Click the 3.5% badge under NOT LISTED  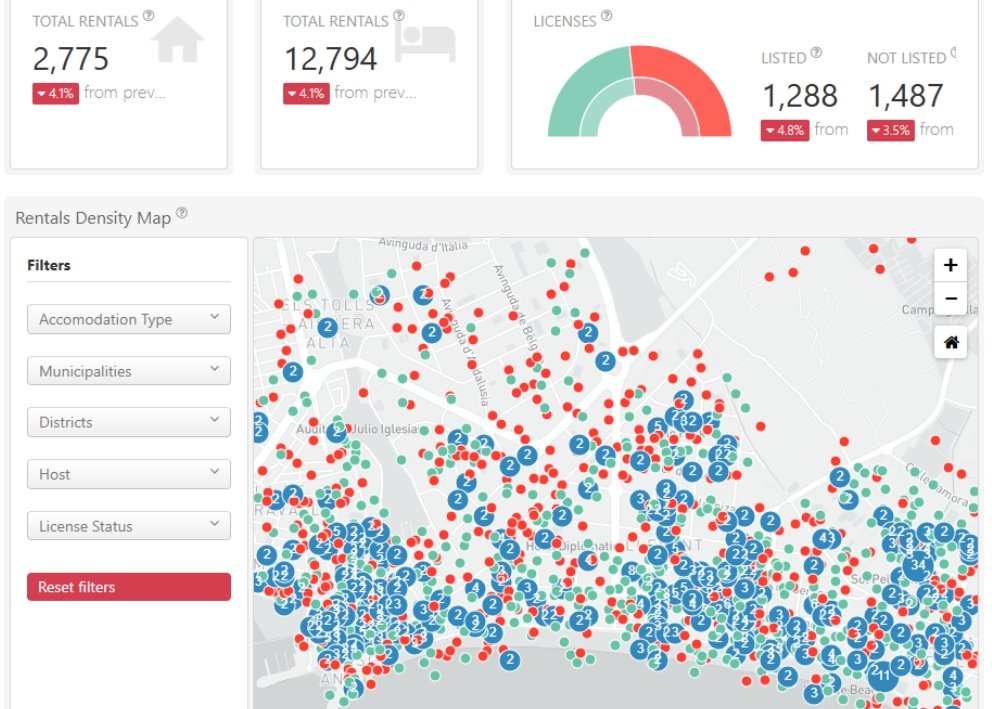890,130
